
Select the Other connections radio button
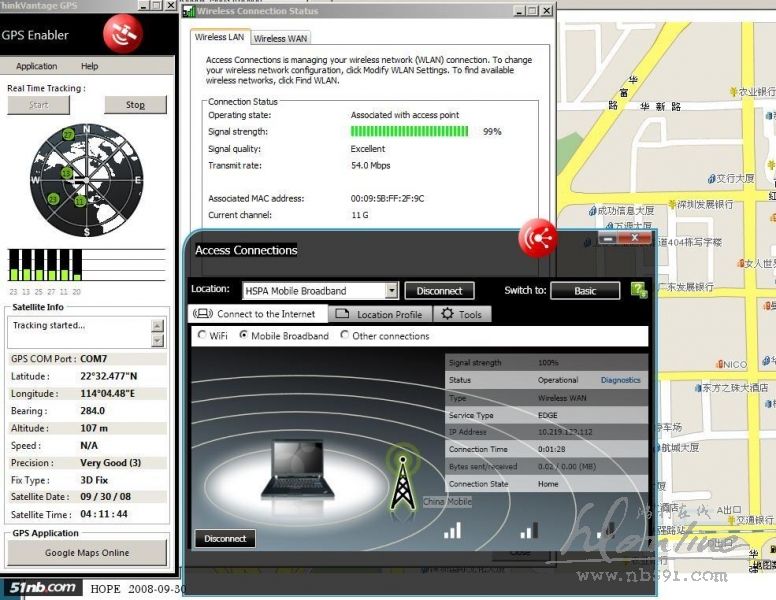pos(345,336)
